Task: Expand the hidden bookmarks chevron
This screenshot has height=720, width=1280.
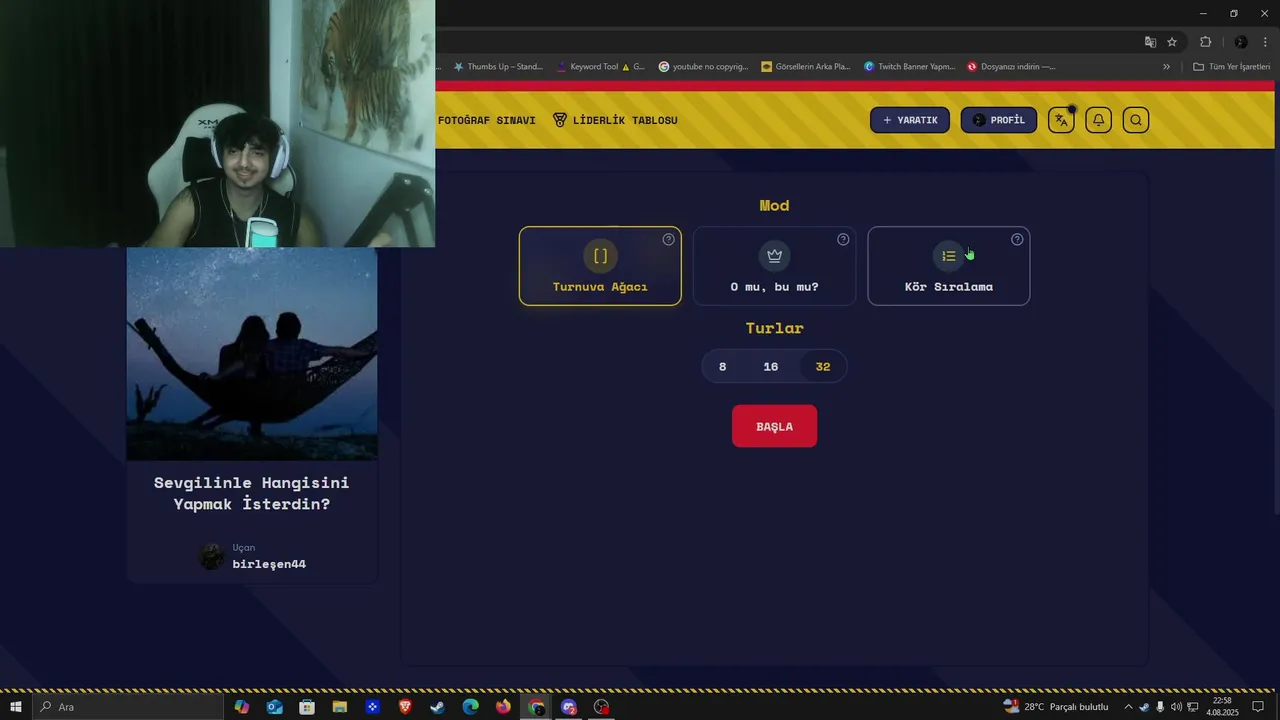Action: 1166,67
